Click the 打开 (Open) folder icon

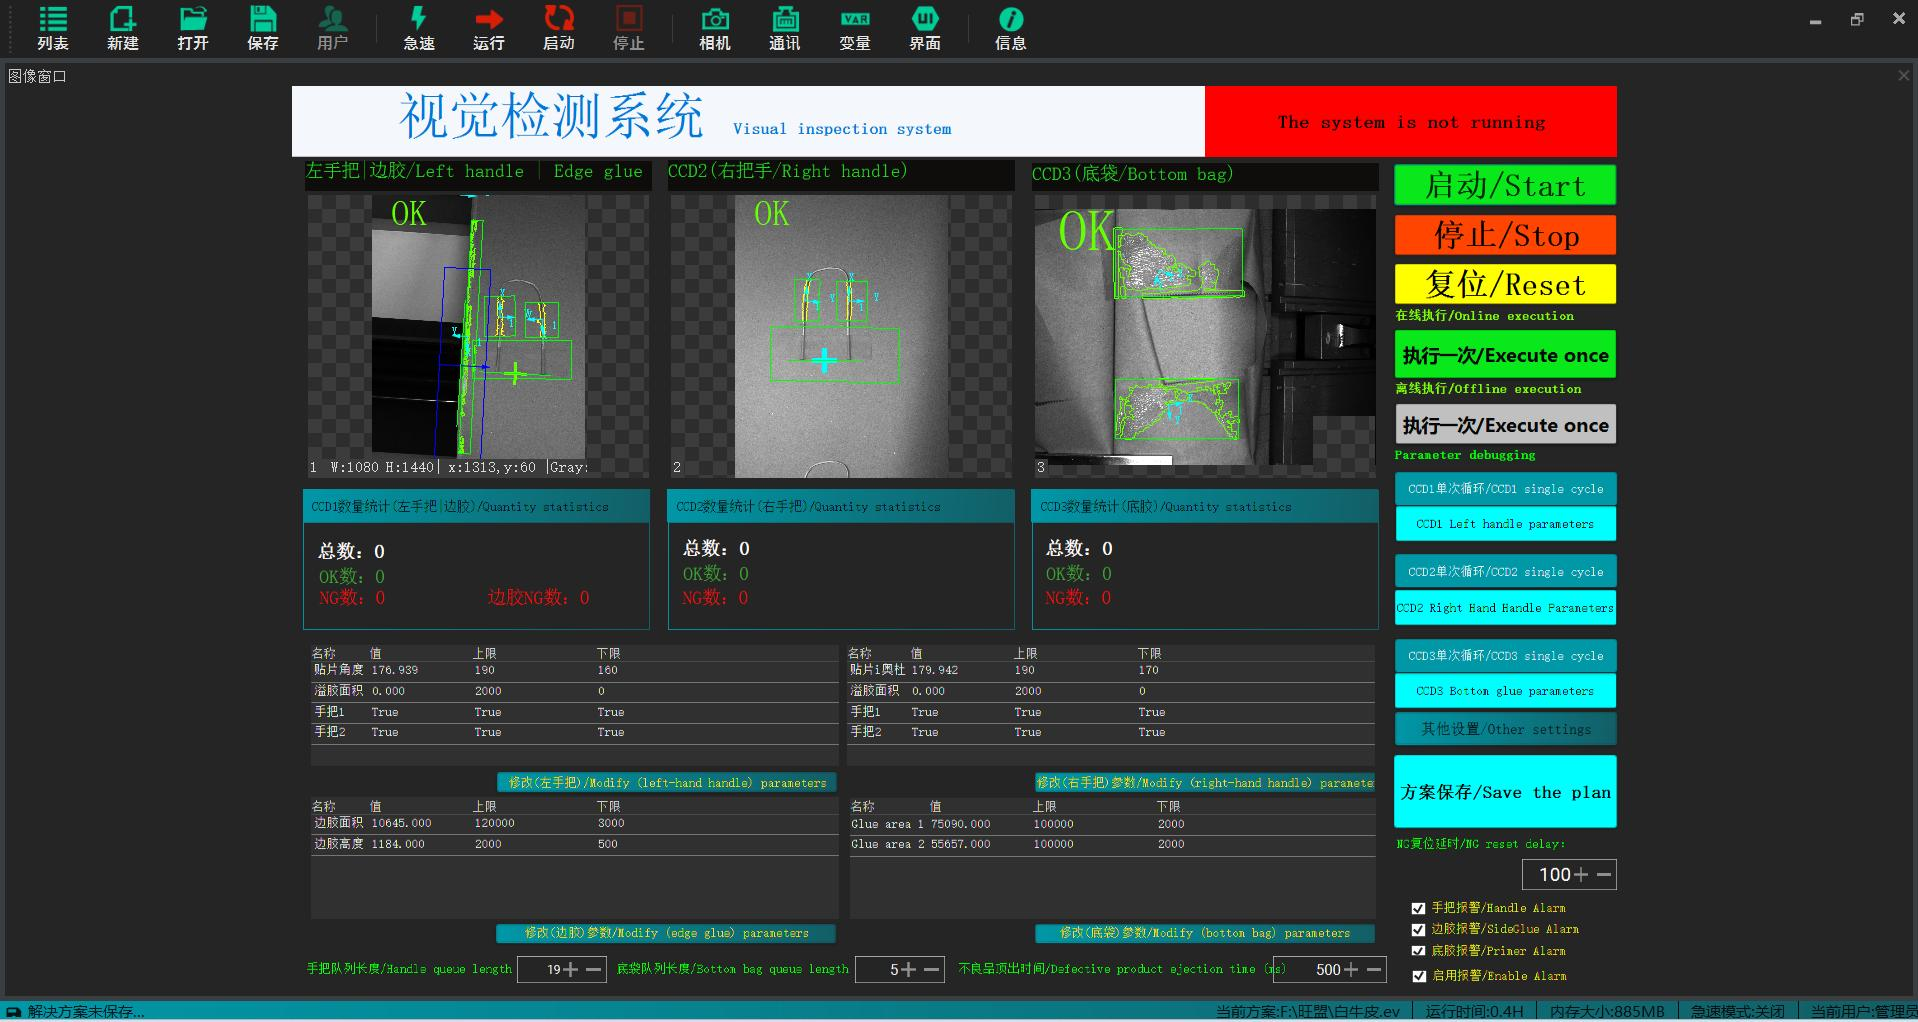tap(193, 28)
